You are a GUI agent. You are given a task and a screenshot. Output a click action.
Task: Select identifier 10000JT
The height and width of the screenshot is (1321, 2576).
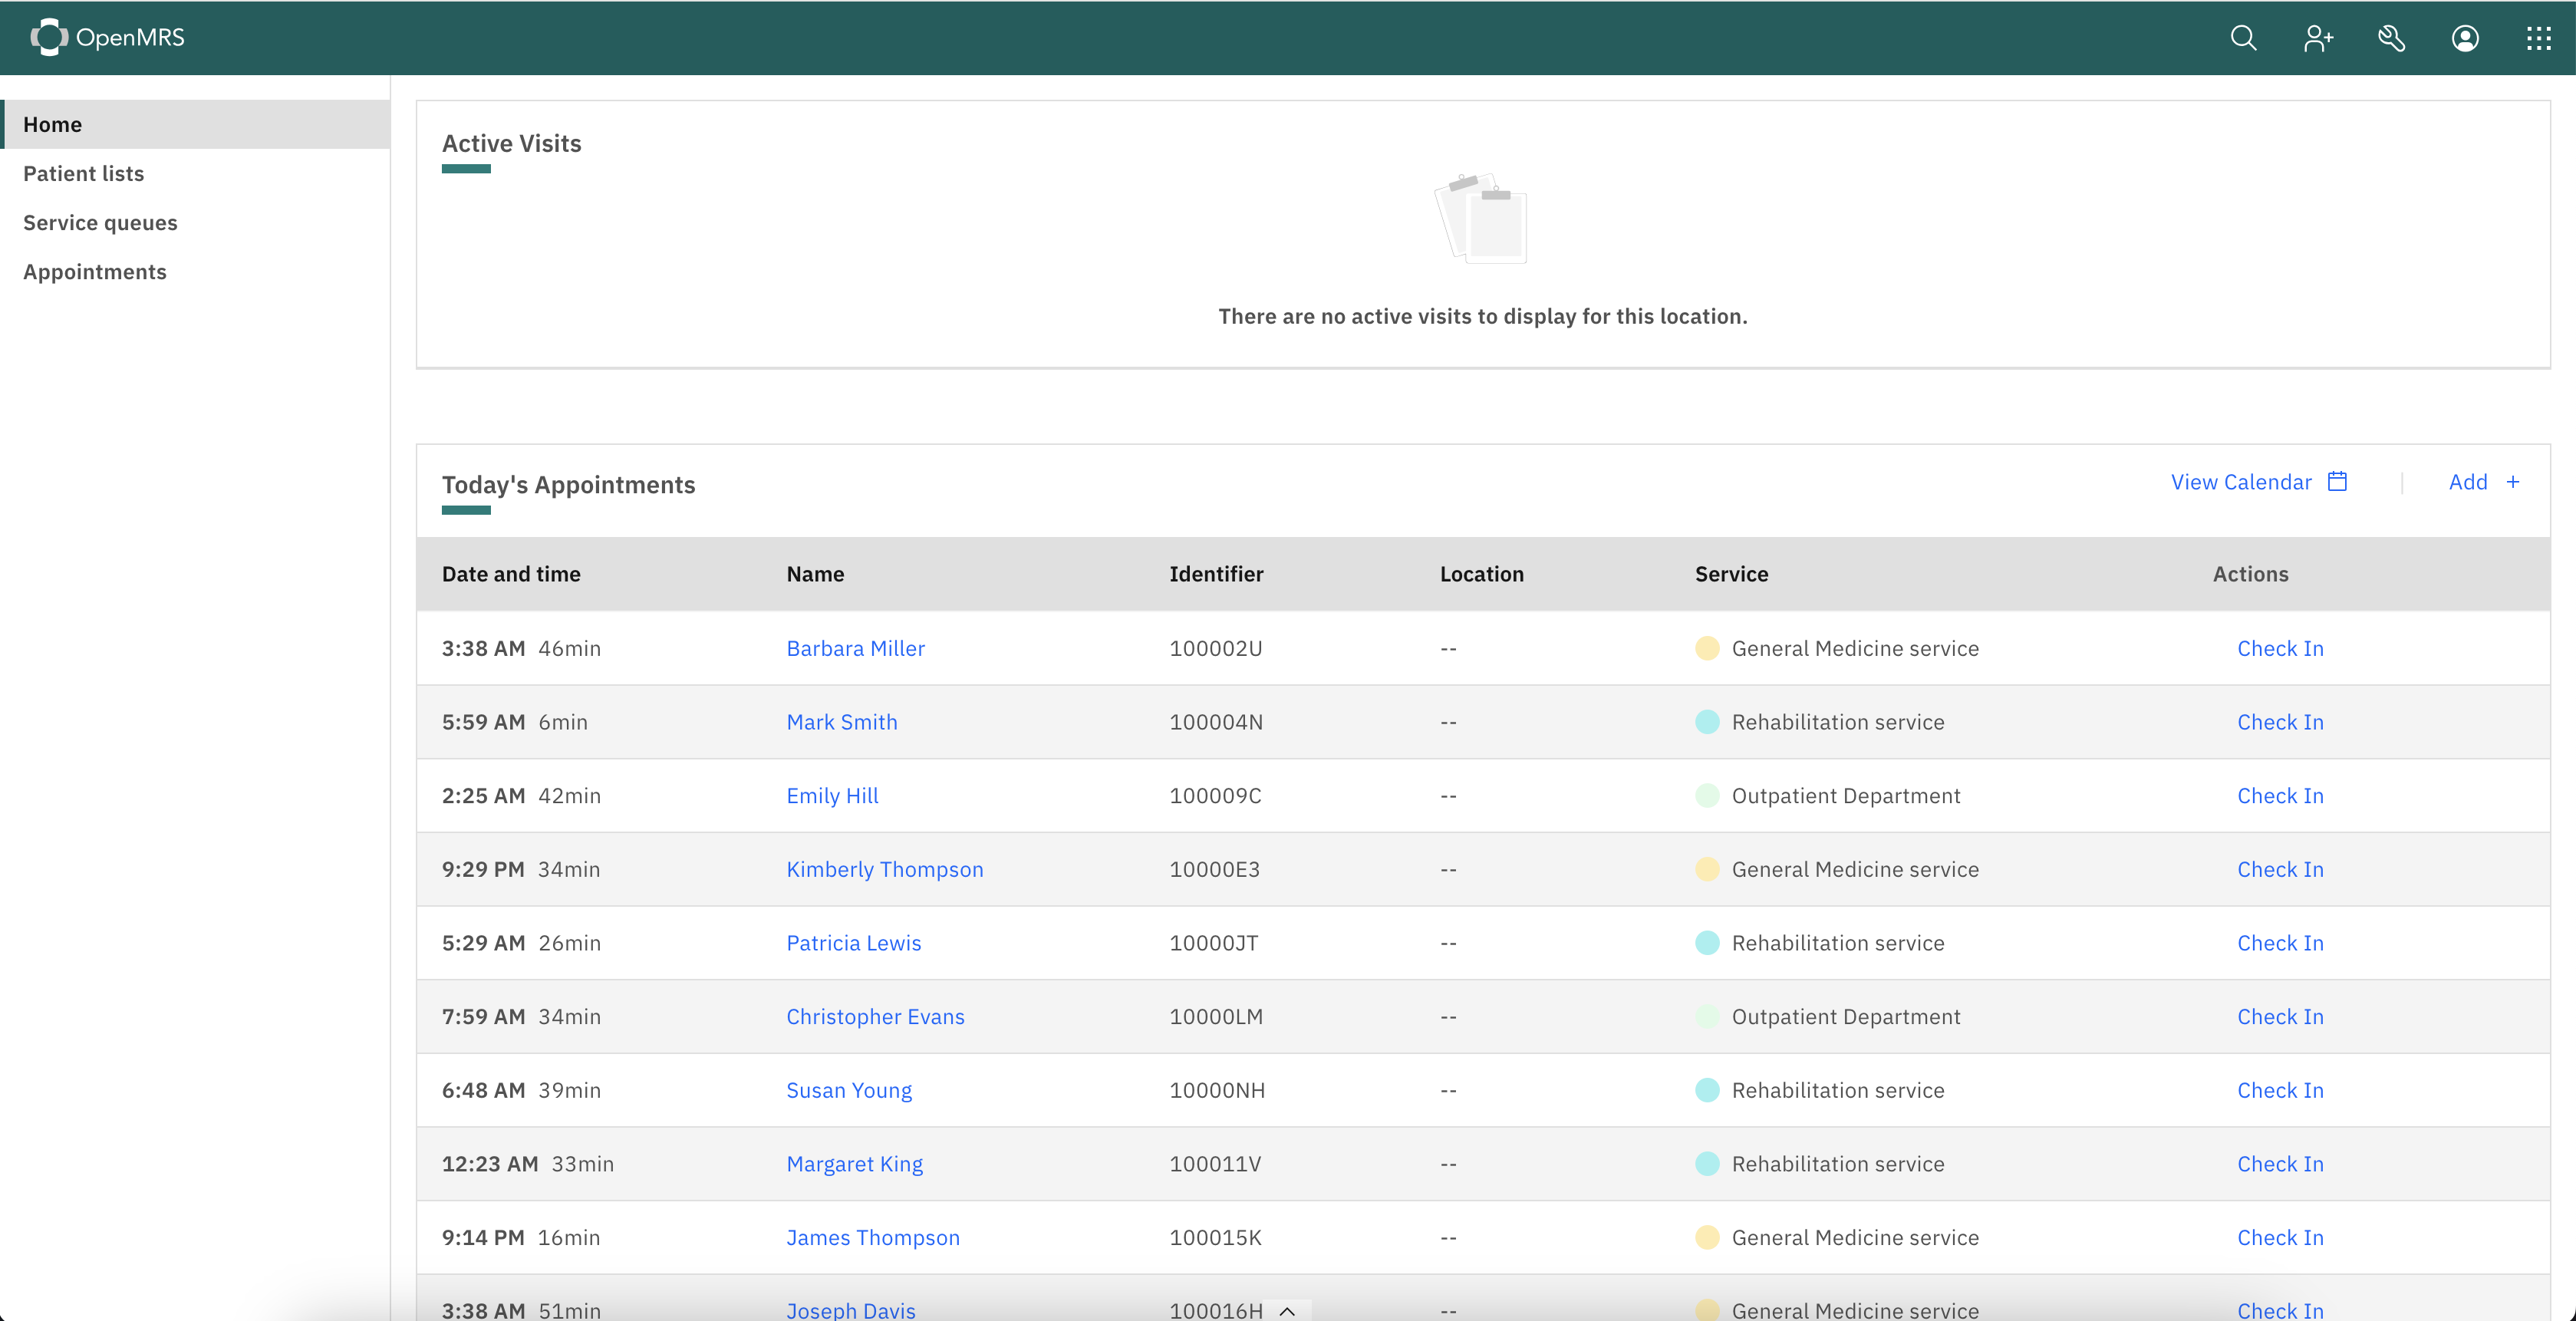tap(1213, 943)
